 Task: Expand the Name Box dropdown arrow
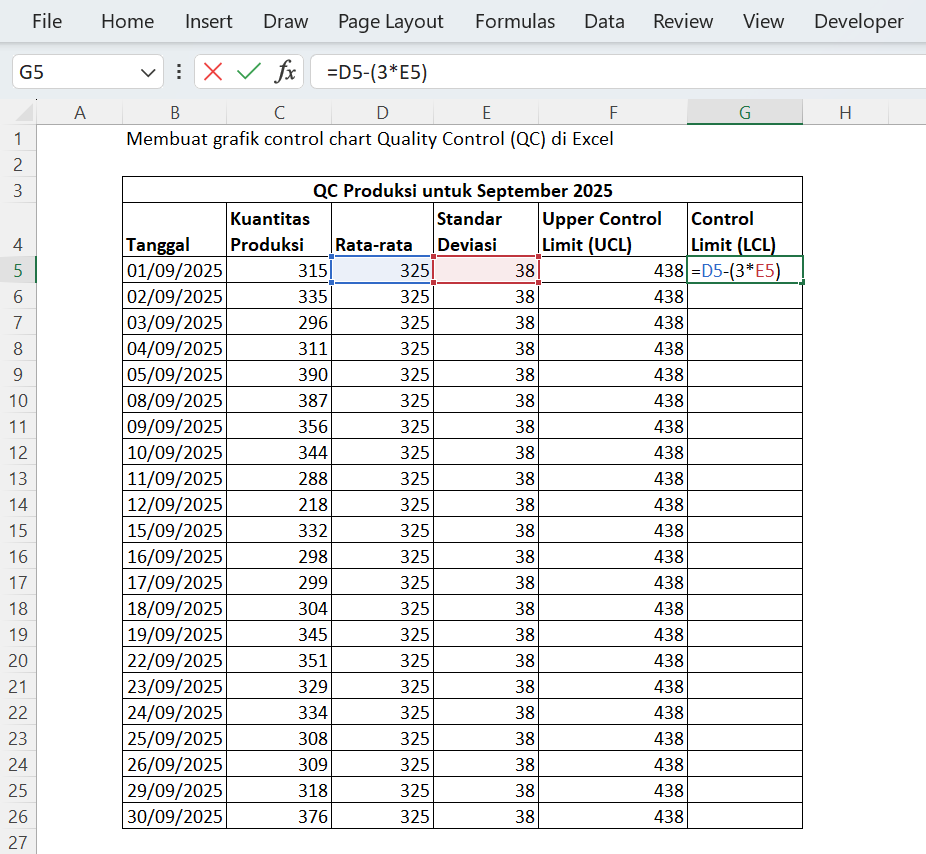coord(148,72)
